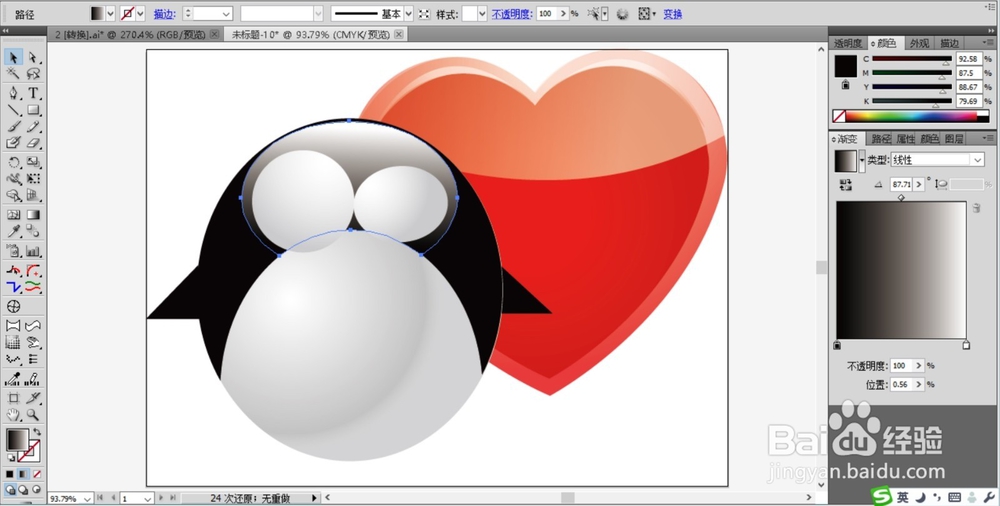Viewport: 1000px width, 506px height.
Task: Select the Selection (black arrow) tool
Action: click(x=13, y=58)
